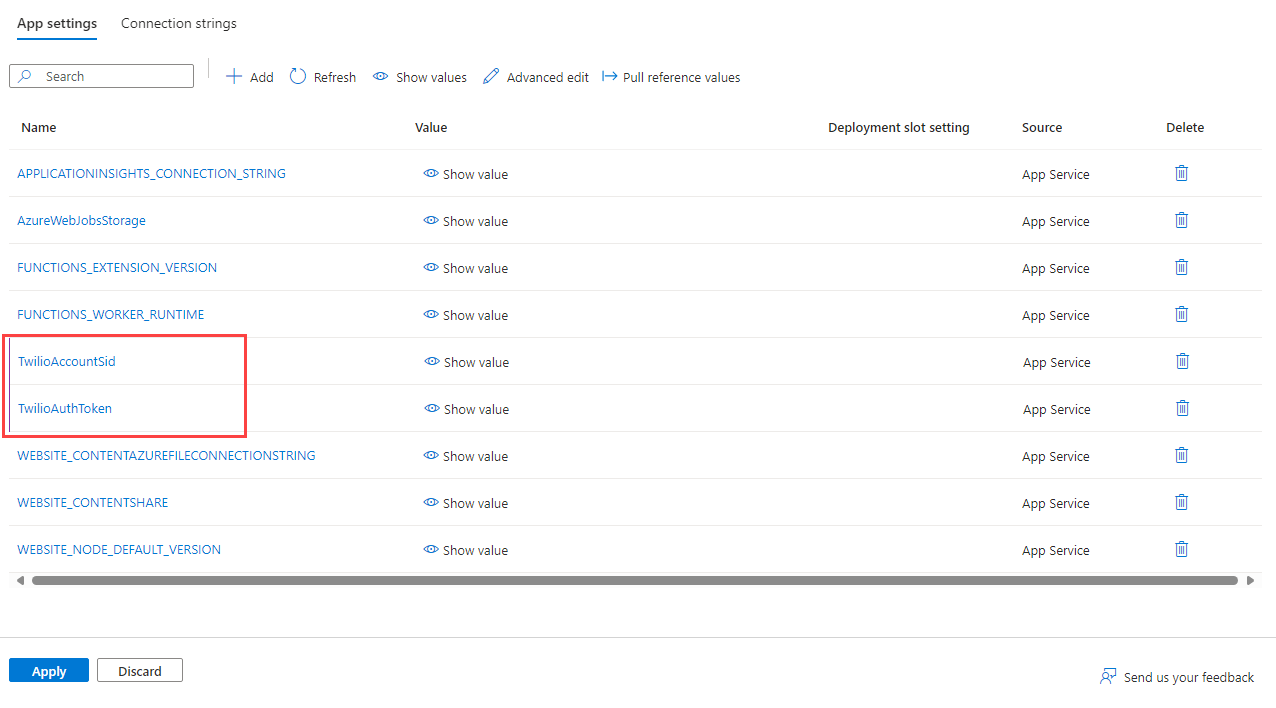Viewport: 1276px width, 708px height.
Task: Remove the WEBSITE_CONTENTSHARE setting with trash icon
Action: 1181,502
